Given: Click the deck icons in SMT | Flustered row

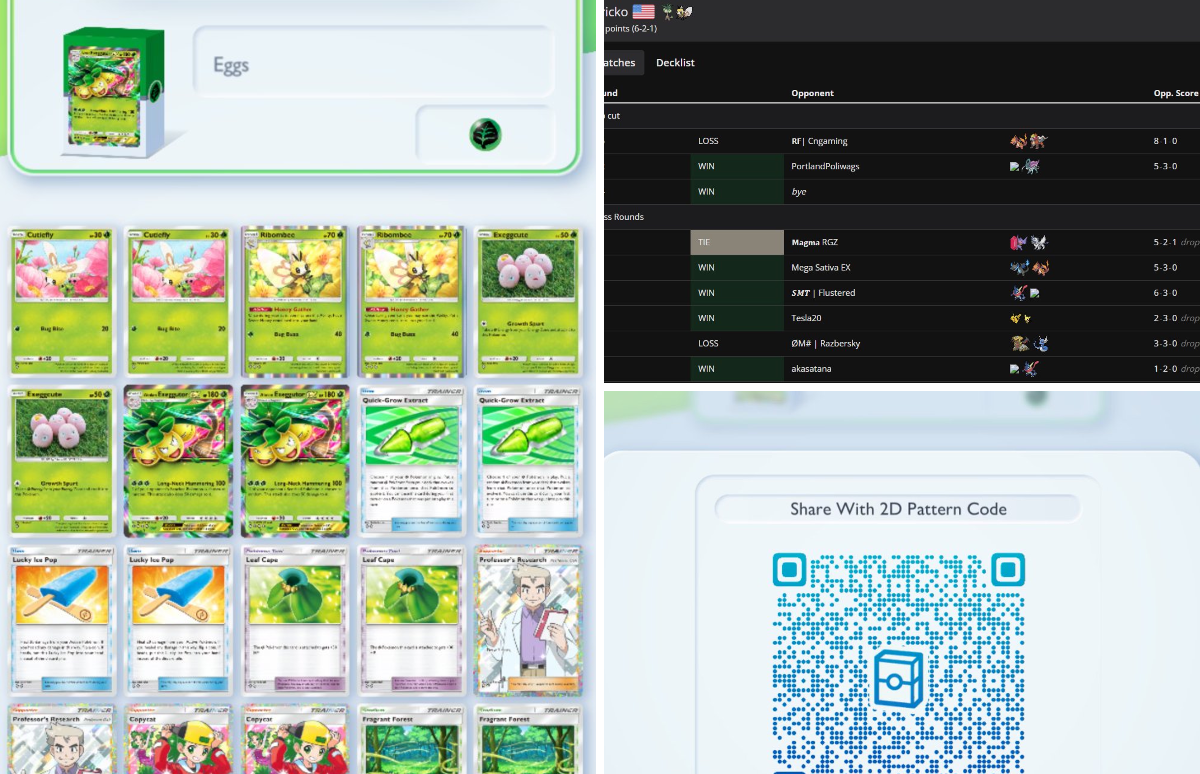Looking at the screenshot, I should point(1025,293).
